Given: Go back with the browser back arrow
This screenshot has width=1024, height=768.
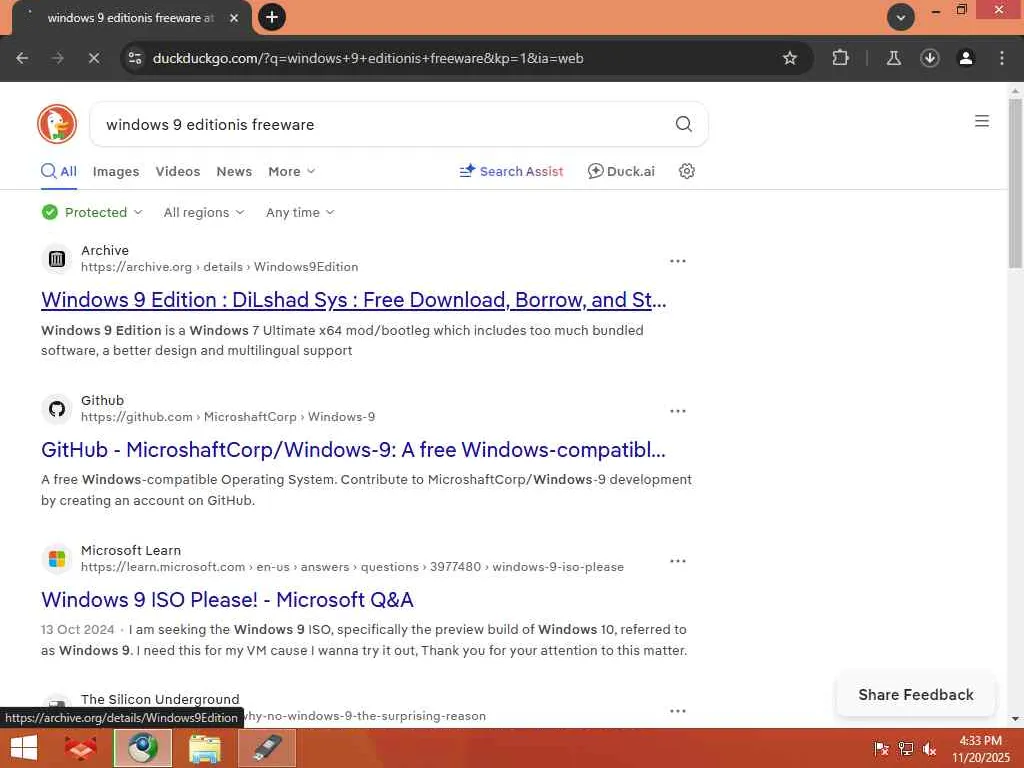Looking at the screenshot, I should (22, 58).
